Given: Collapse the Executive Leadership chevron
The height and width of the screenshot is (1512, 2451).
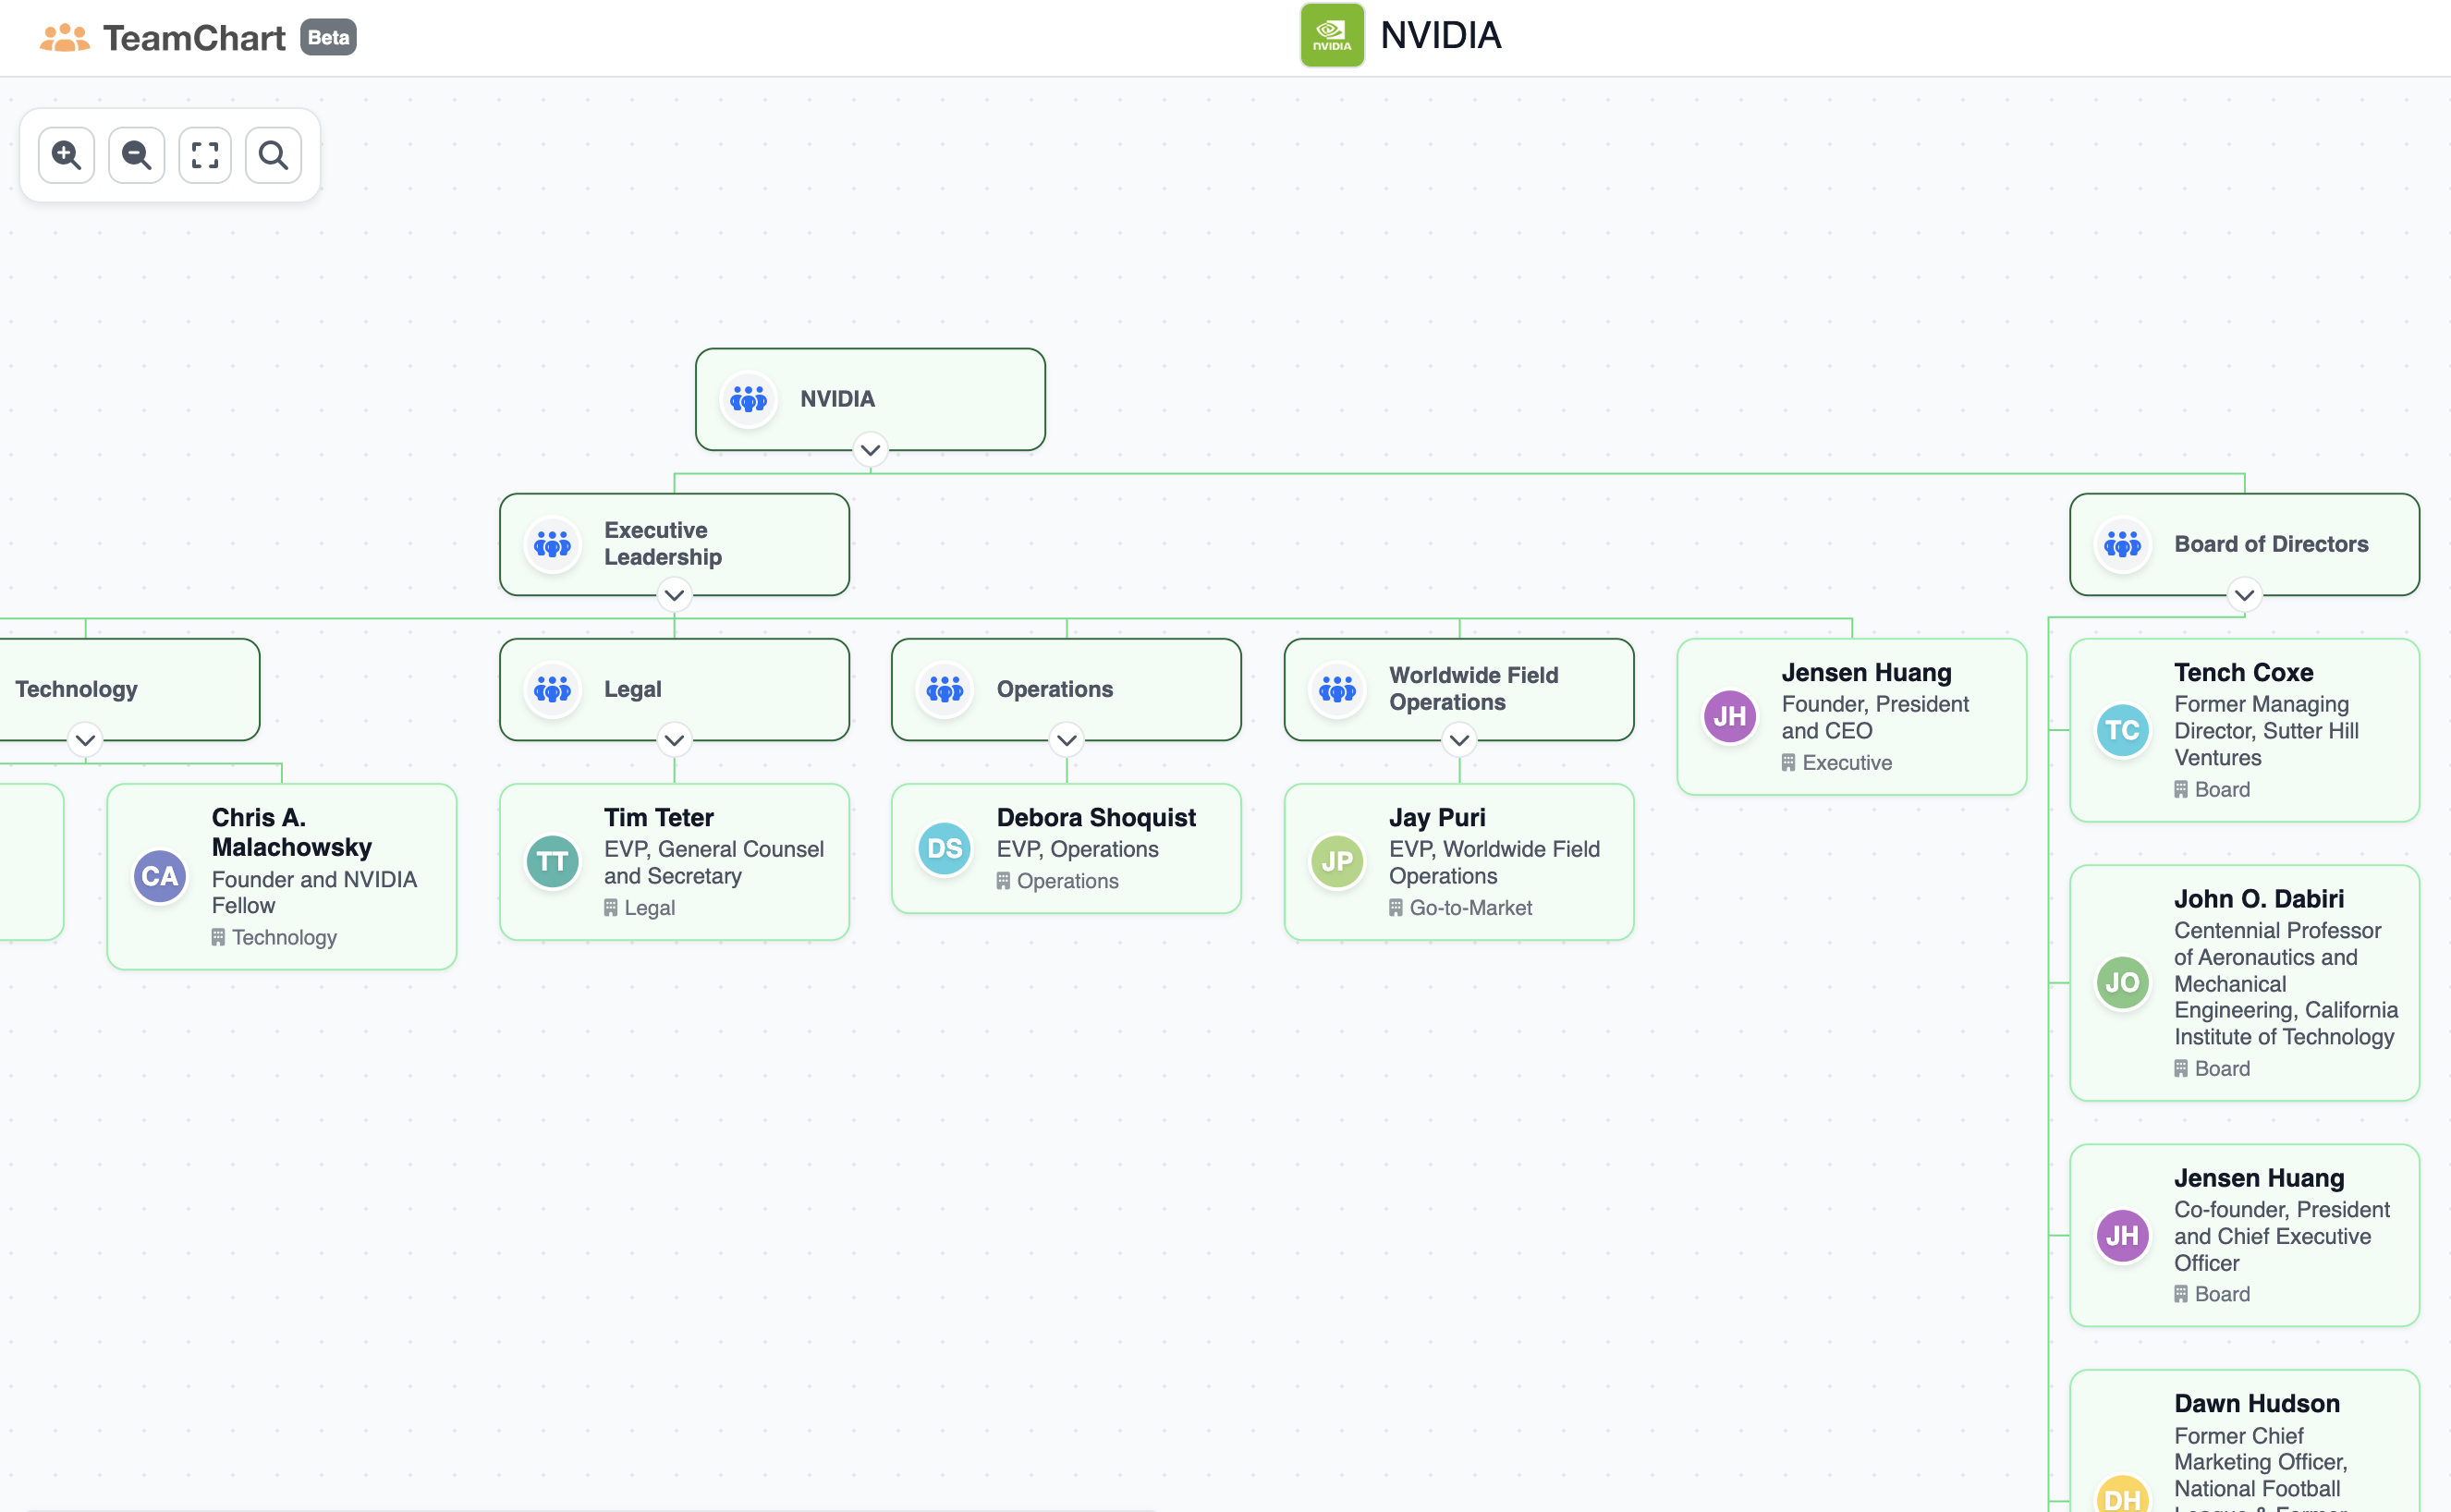Looking at the screenshot, I should (675, 595).
